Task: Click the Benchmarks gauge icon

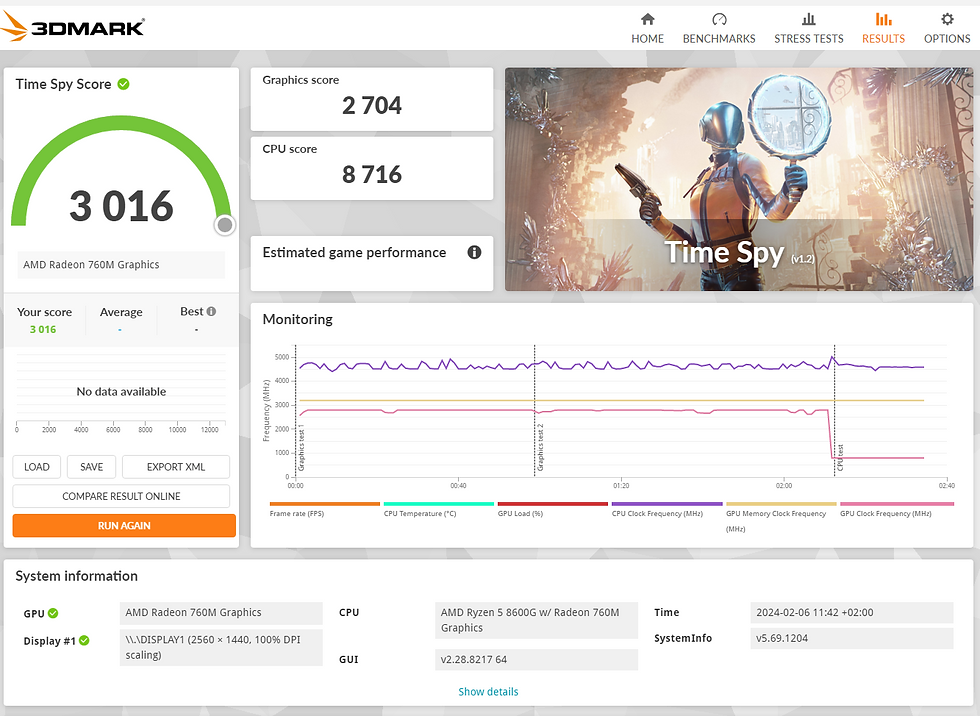Action: click(x=719, y=19)
